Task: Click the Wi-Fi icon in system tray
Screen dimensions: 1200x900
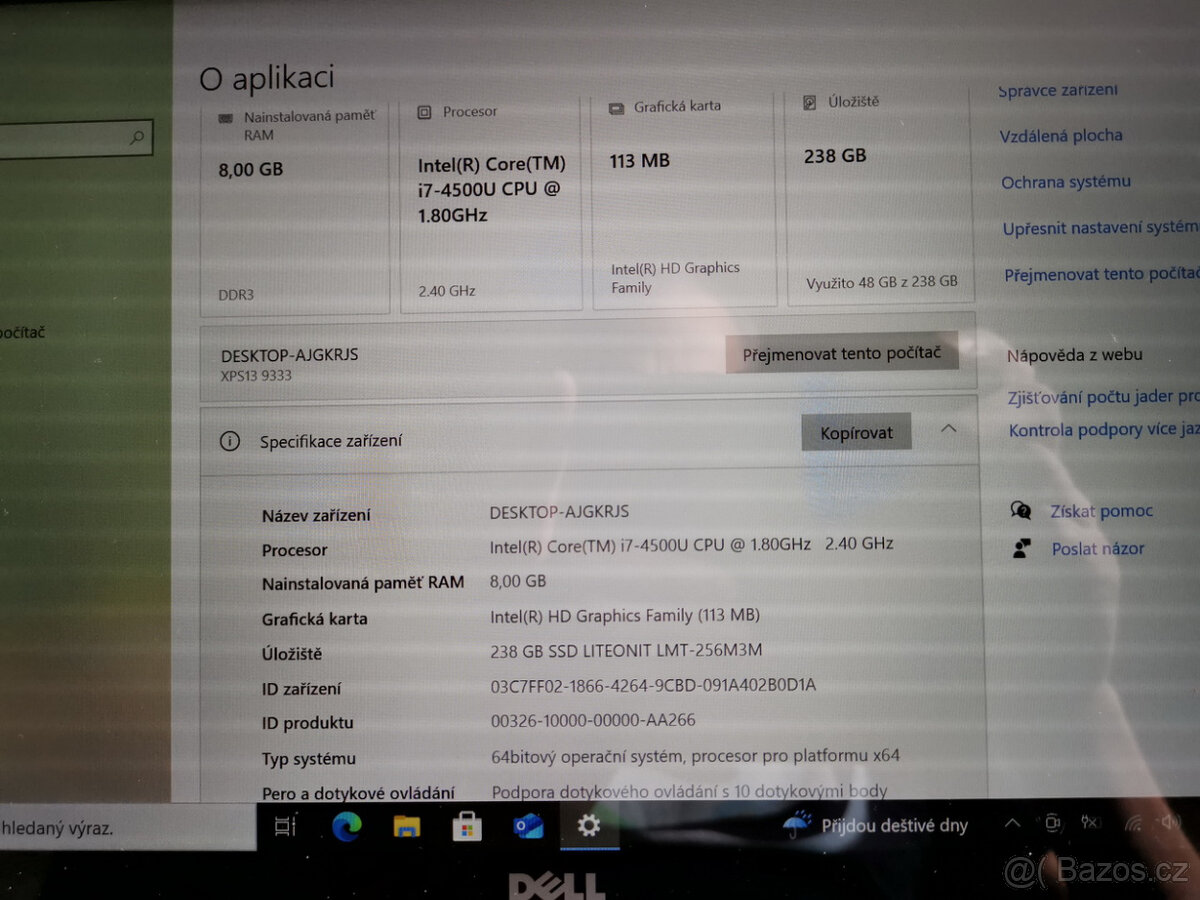Action: (x=1135, y=824)
